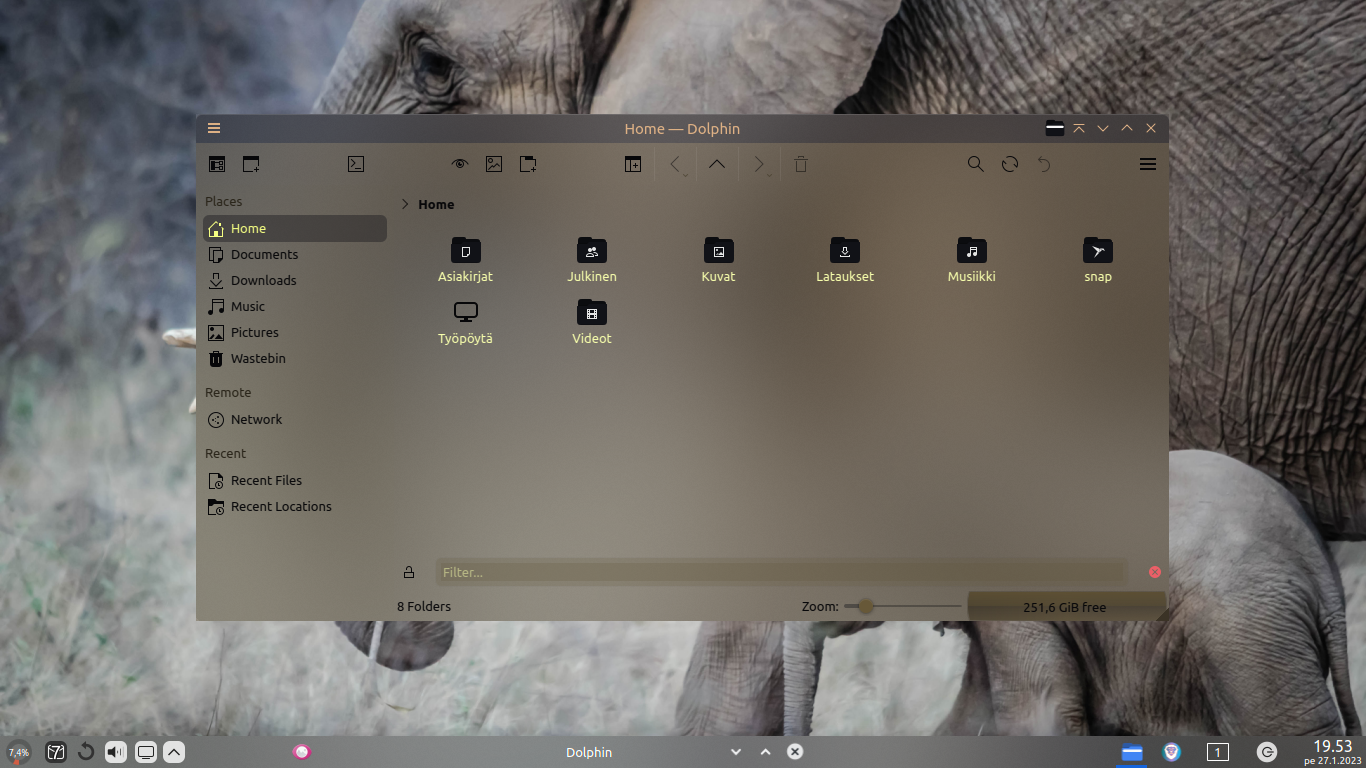Viewport: 1366px width, 768px height.
Task: Open Network under Remote
Action: [295, 419]
